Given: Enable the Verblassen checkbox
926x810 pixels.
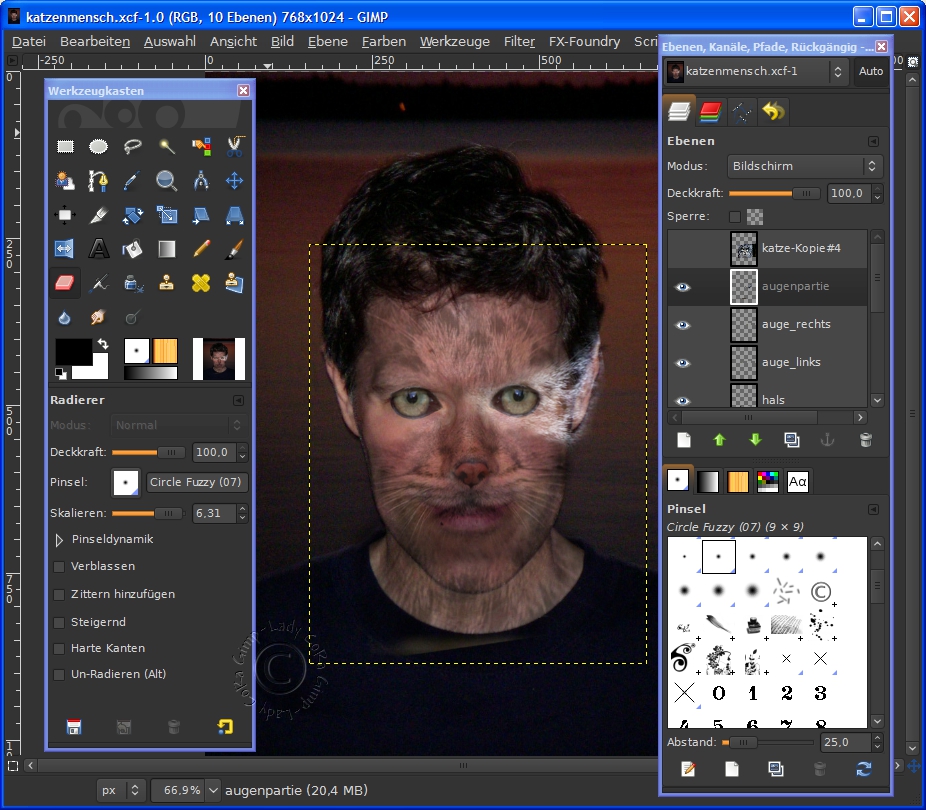Looking at the screenshot, I should (x=59, y=566).
